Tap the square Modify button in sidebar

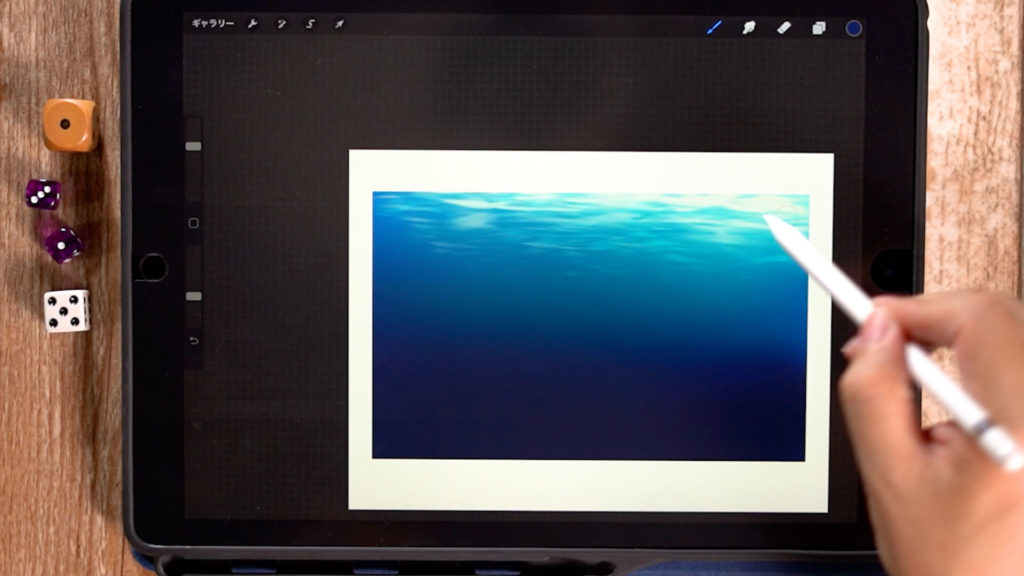click(x=193, y=223)
